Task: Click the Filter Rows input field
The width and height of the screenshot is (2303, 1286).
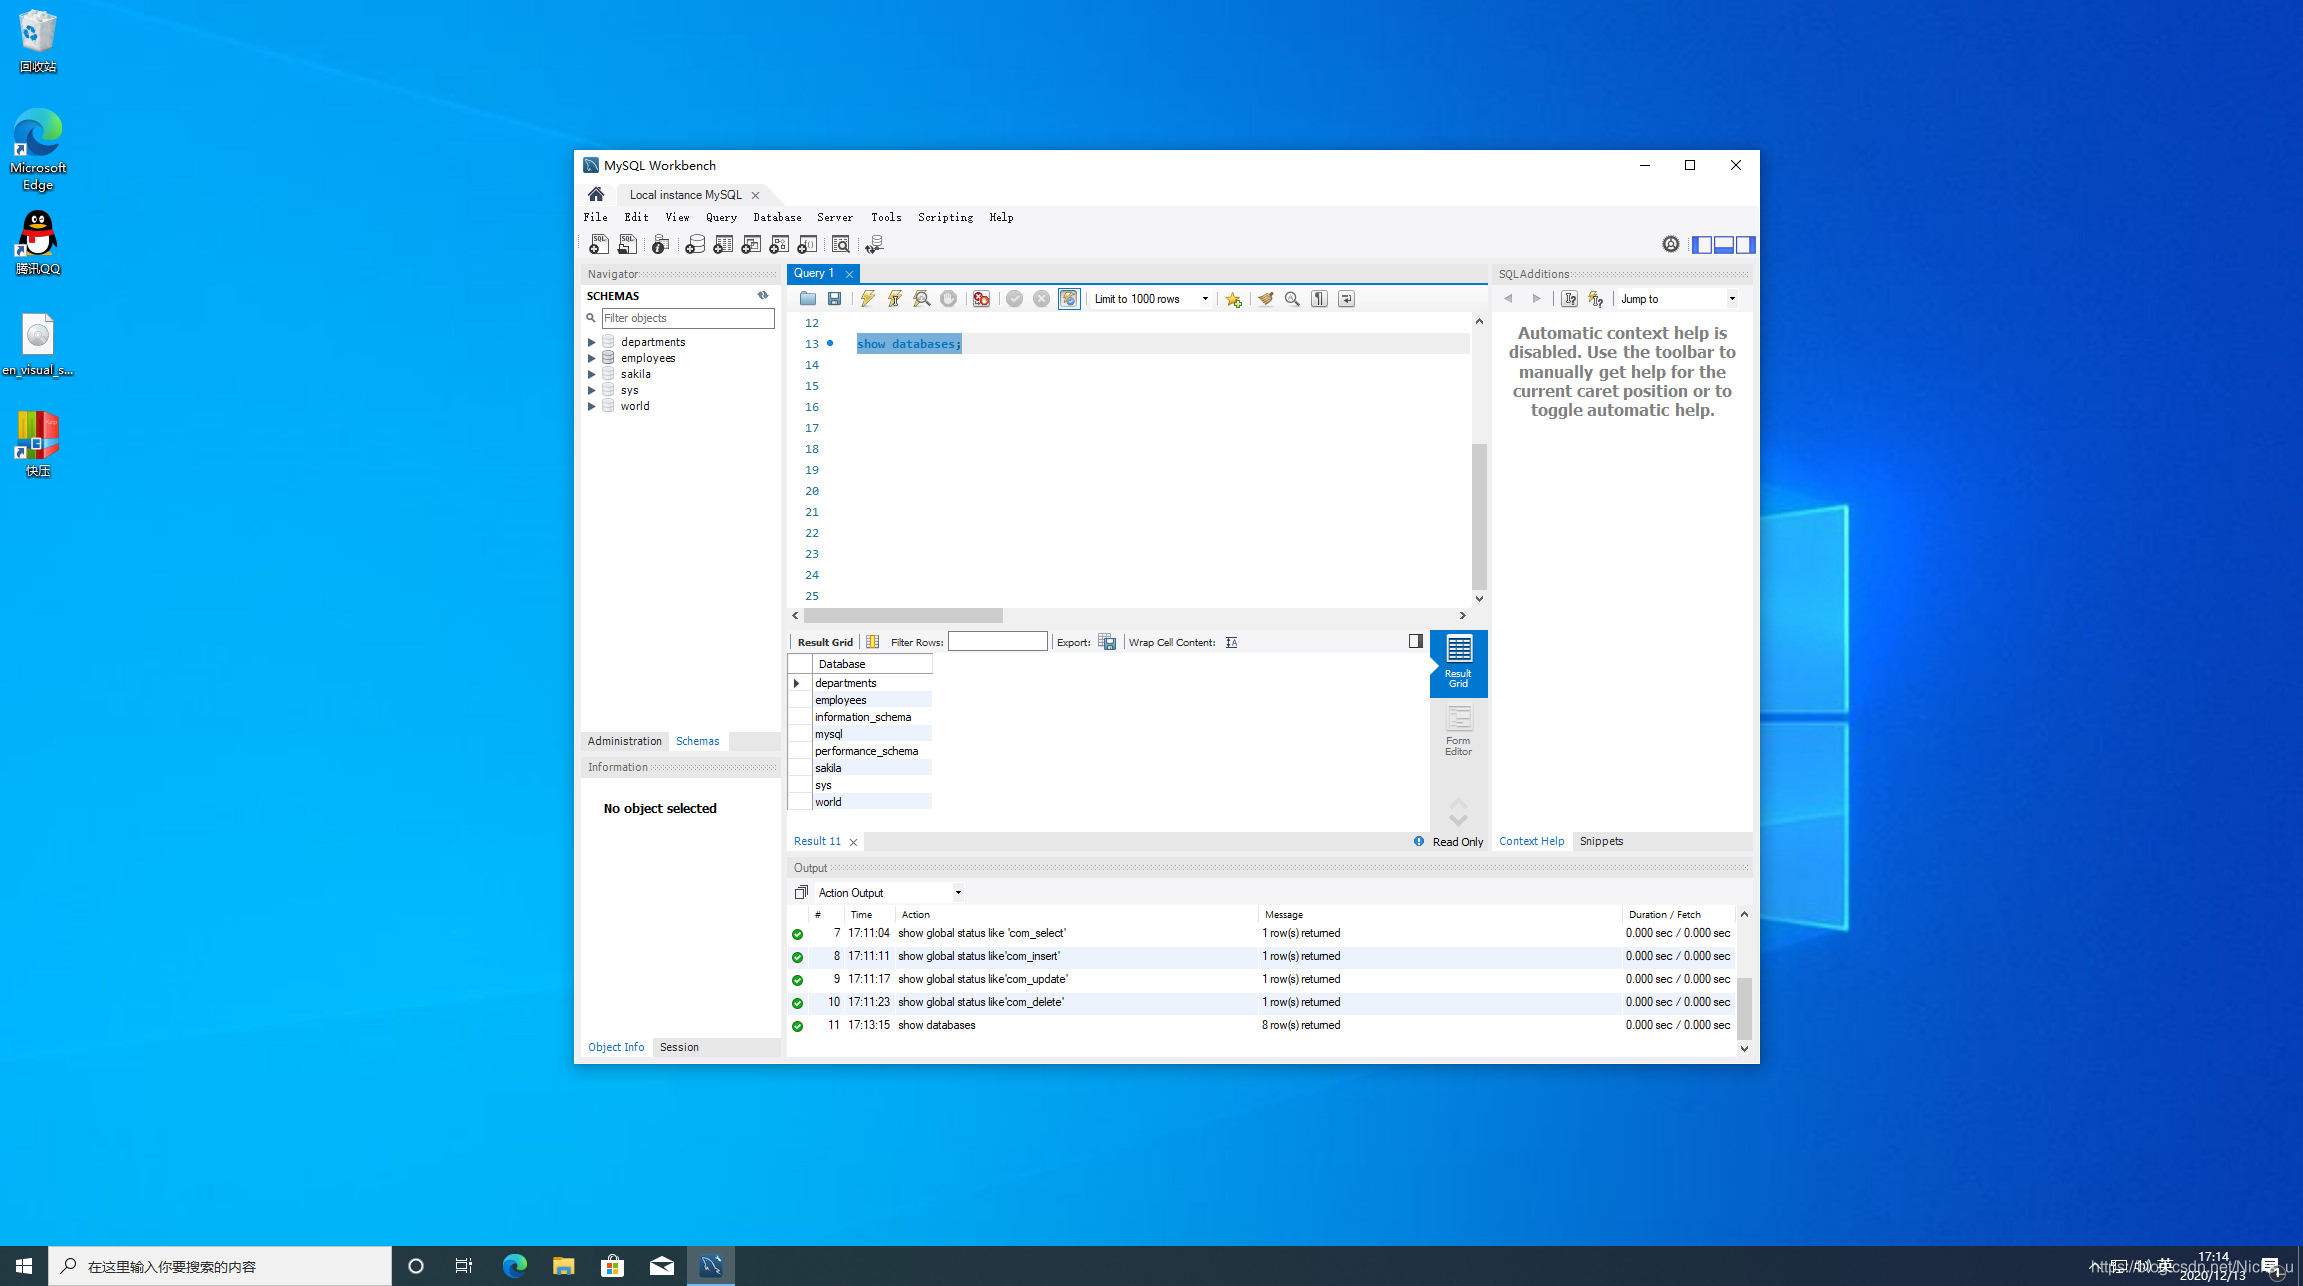Action: coord(996,642)
